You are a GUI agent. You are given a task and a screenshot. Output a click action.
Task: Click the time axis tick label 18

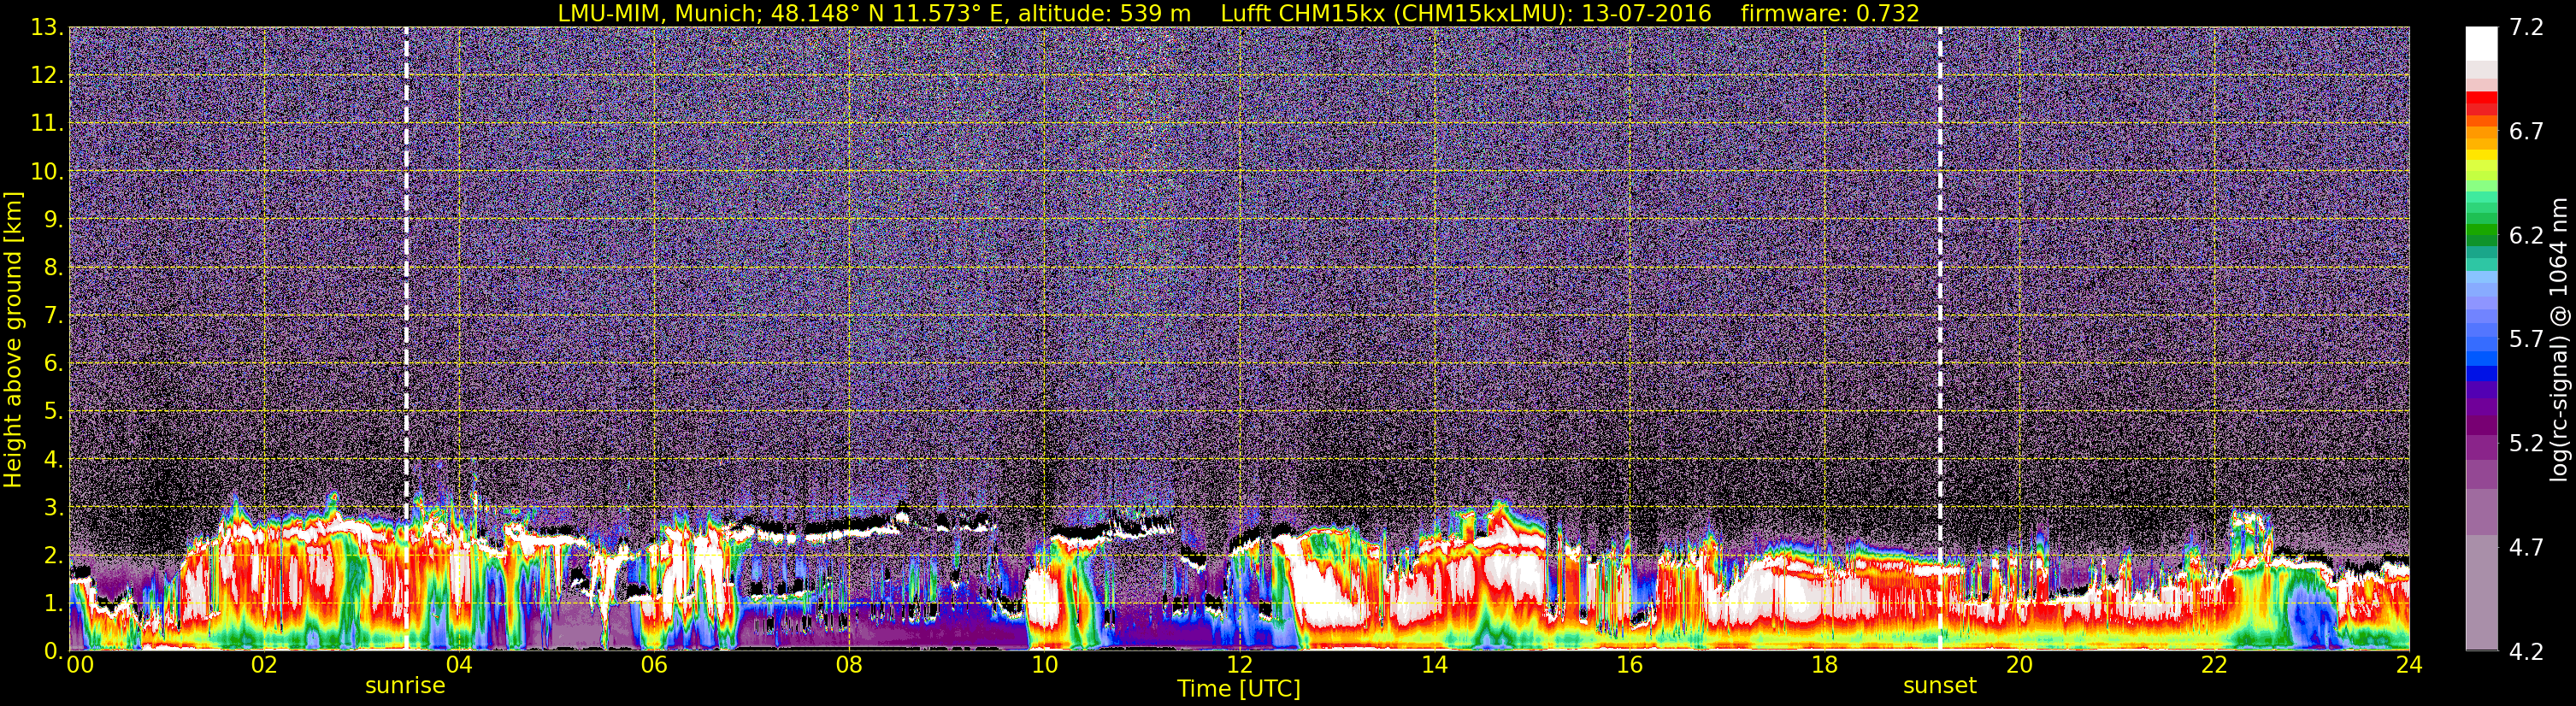point(1824,666)
